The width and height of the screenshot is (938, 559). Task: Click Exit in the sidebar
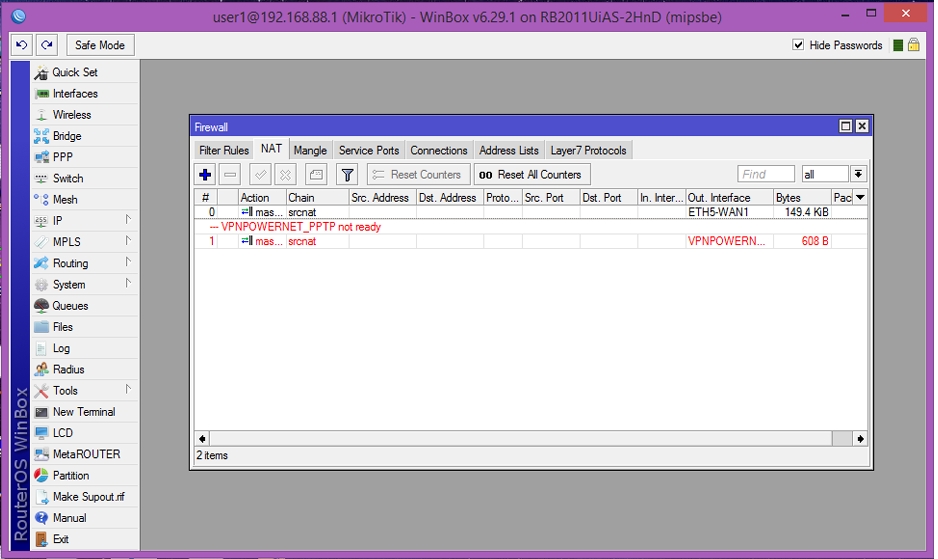coord(60,539)
